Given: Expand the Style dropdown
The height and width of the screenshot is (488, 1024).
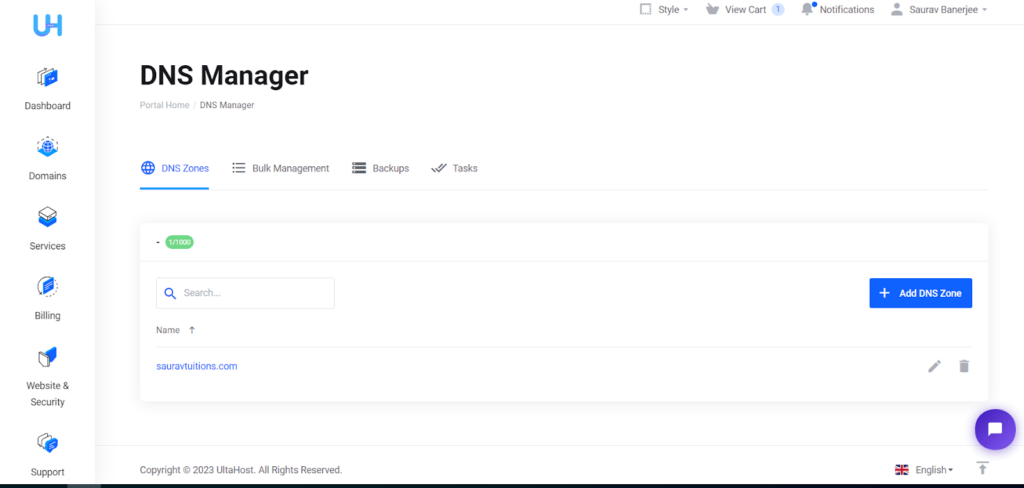Looking at the screenshot, I should point(664,9).
